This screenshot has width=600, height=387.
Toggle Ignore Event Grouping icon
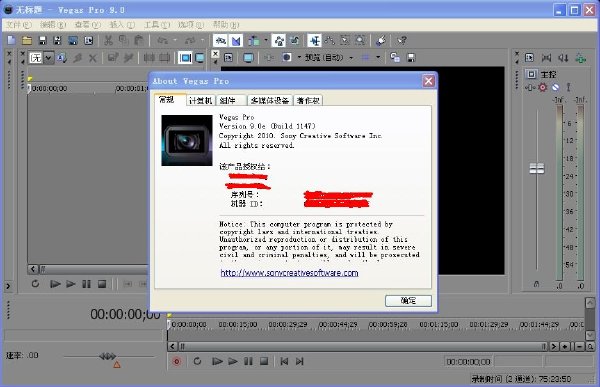[295, 40]
